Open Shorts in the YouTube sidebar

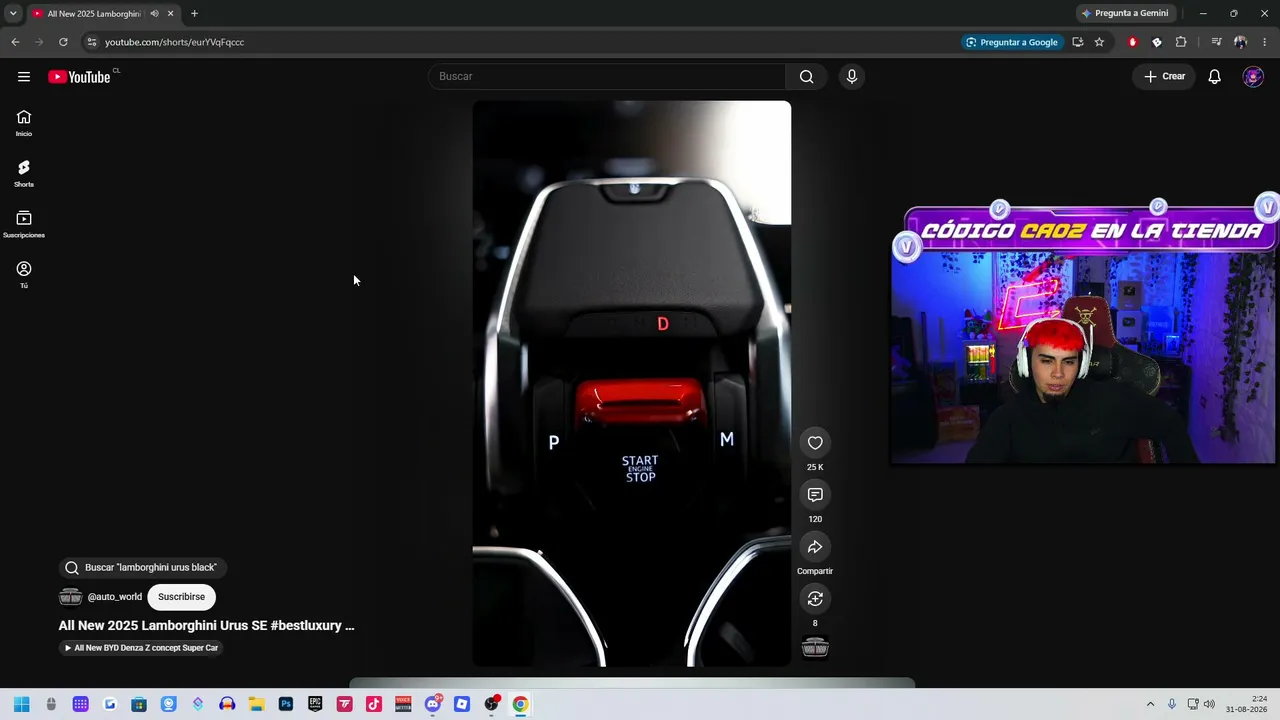pos(24,174)
